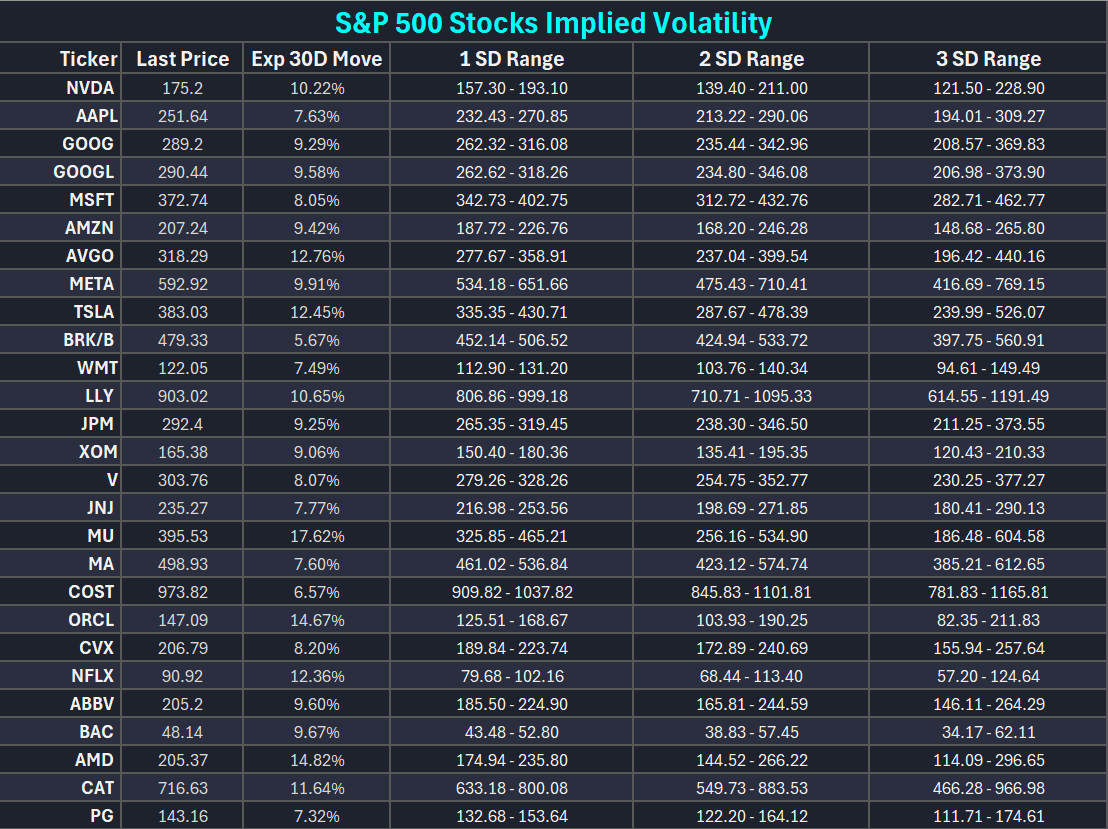
Task: Select the GOOGL ticker cell
Action: coord(84,172)
